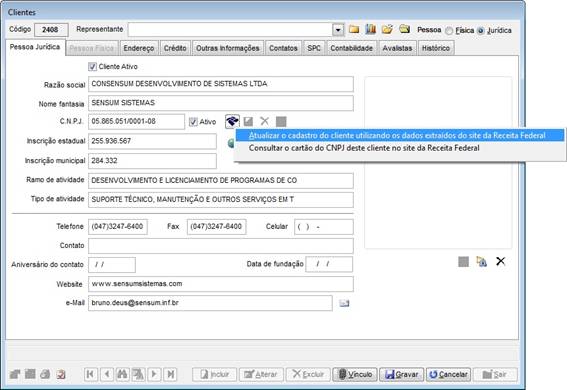Select the Jurídica radio button
The image size is (567, 390).
click(481, 31)
